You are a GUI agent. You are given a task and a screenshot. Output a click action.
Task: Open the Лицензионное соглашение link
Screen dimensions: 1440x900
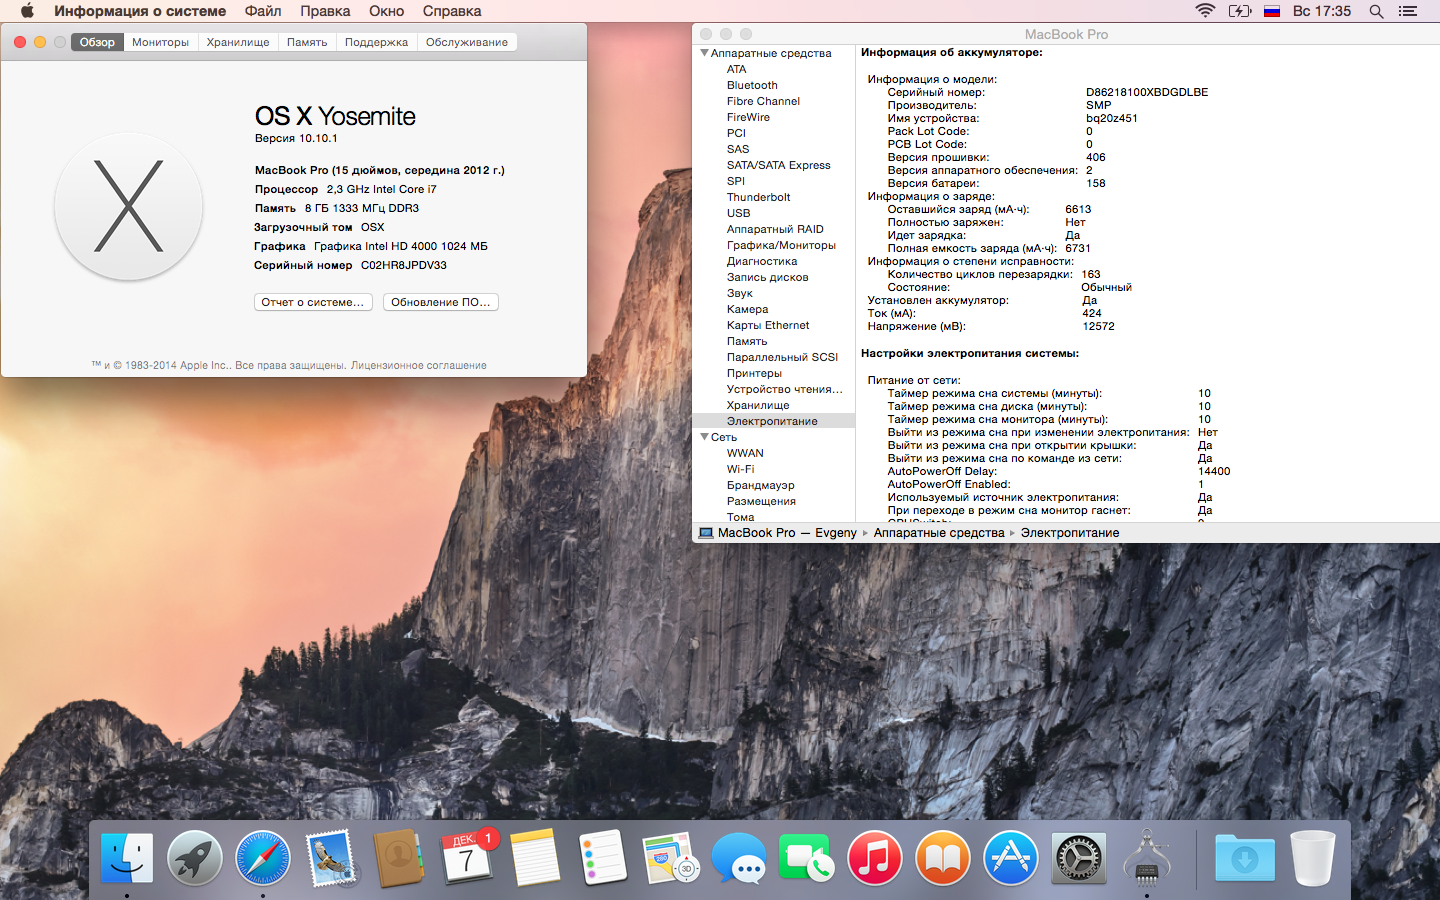click(418, 366)
